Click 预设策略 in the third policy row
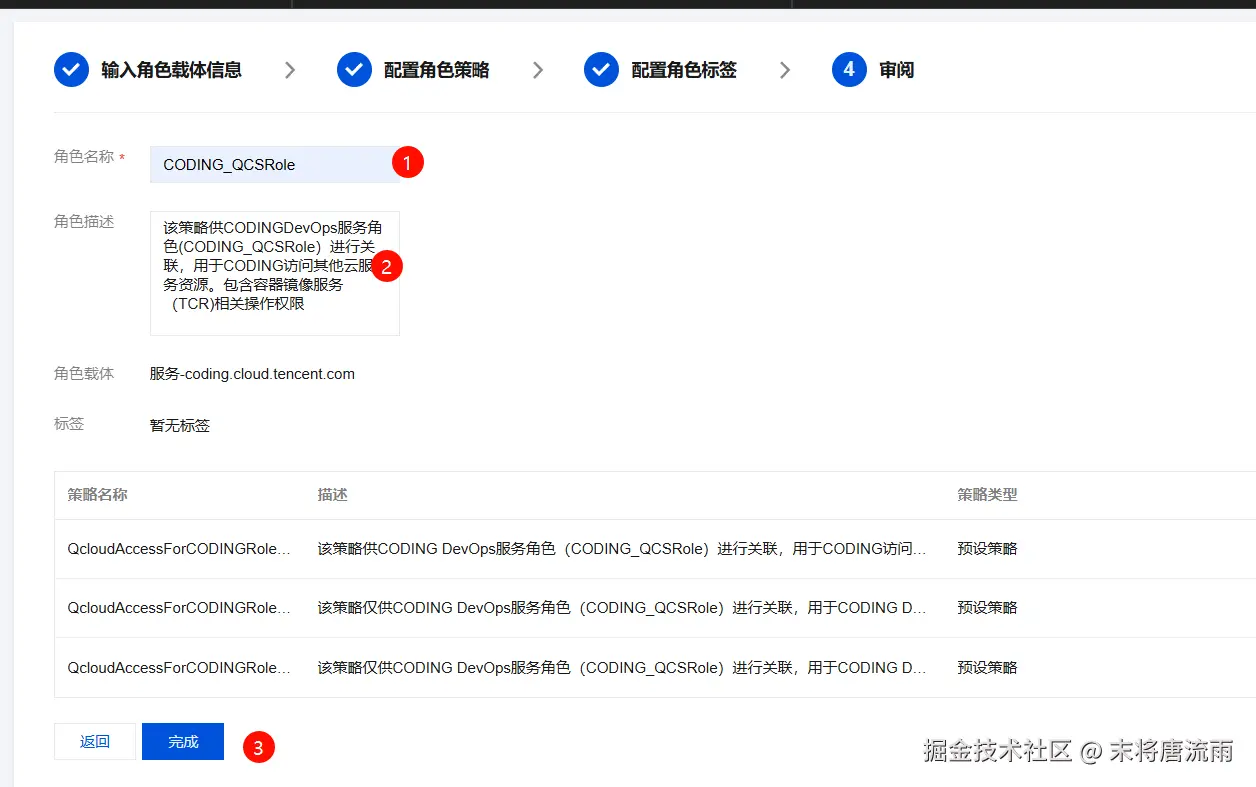 tap(987, 668)
